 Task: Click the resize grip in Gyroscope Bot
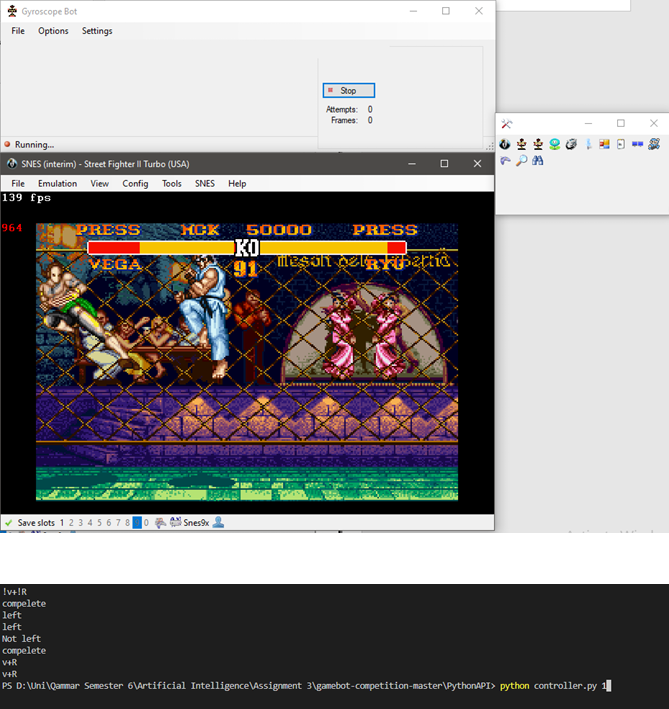click(x=490, y=146)
